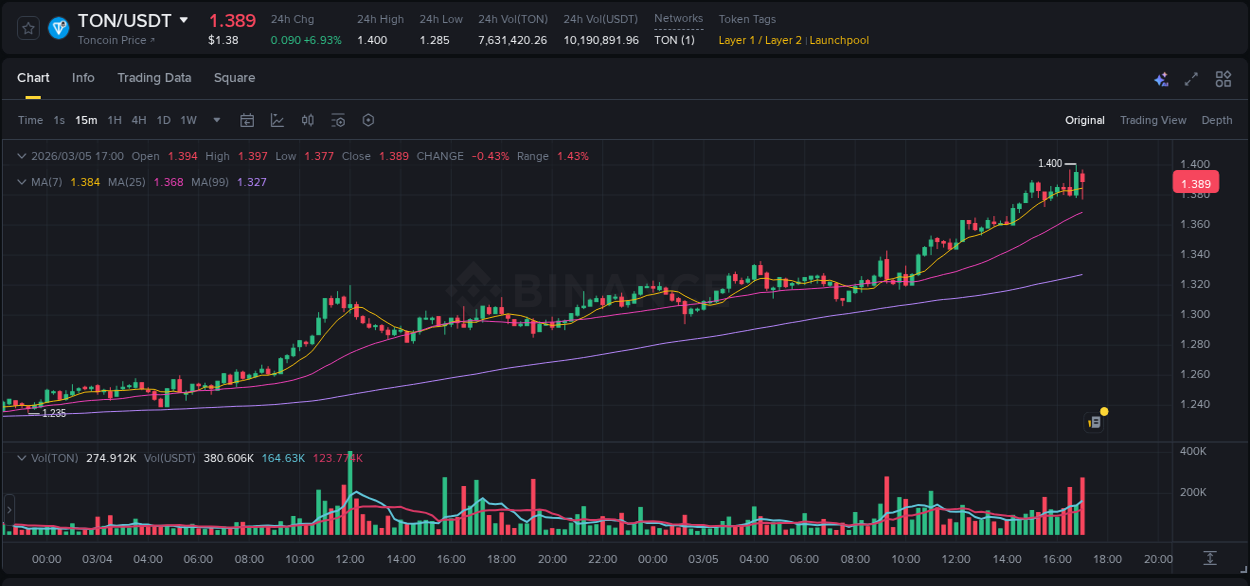Select the Trading View chart mode
The height and width of the screenshot is (586, 1250).
tap(1153, 120)
